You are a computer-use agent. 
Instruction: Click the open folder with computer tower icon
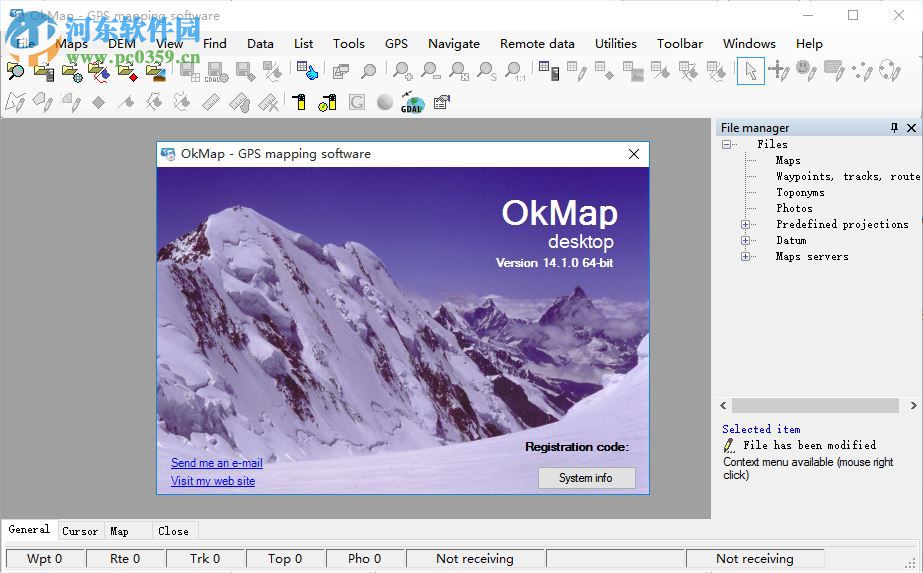click(x=44, y=71)
